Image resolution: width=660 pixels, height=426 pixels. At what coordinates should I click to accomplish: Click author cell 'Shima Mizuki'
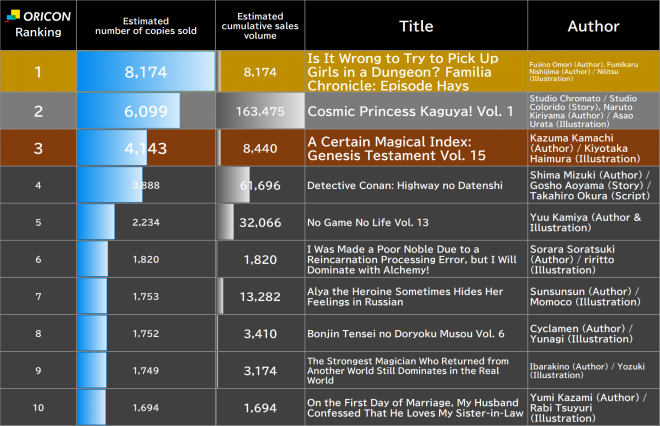coord(590,185)
